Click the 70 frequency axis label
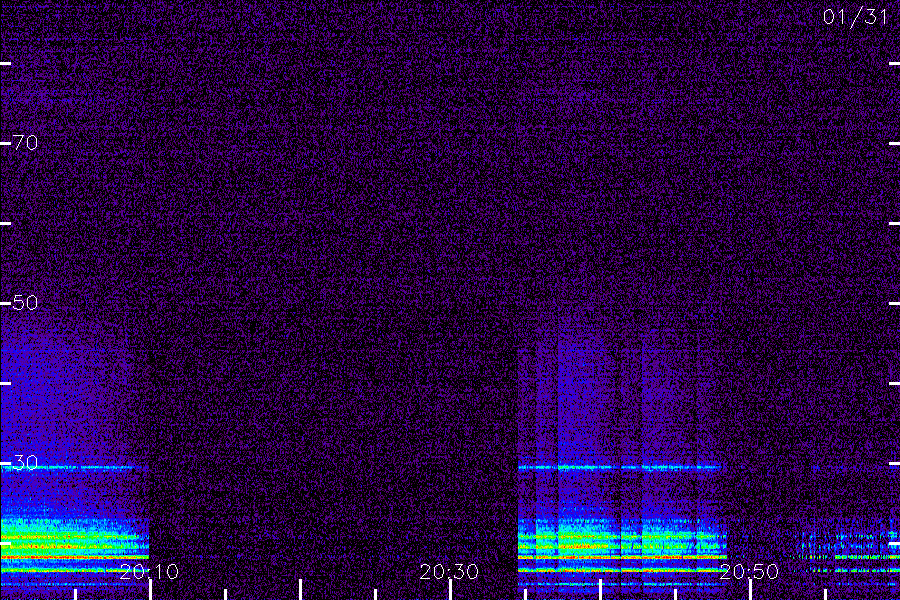 25,142
